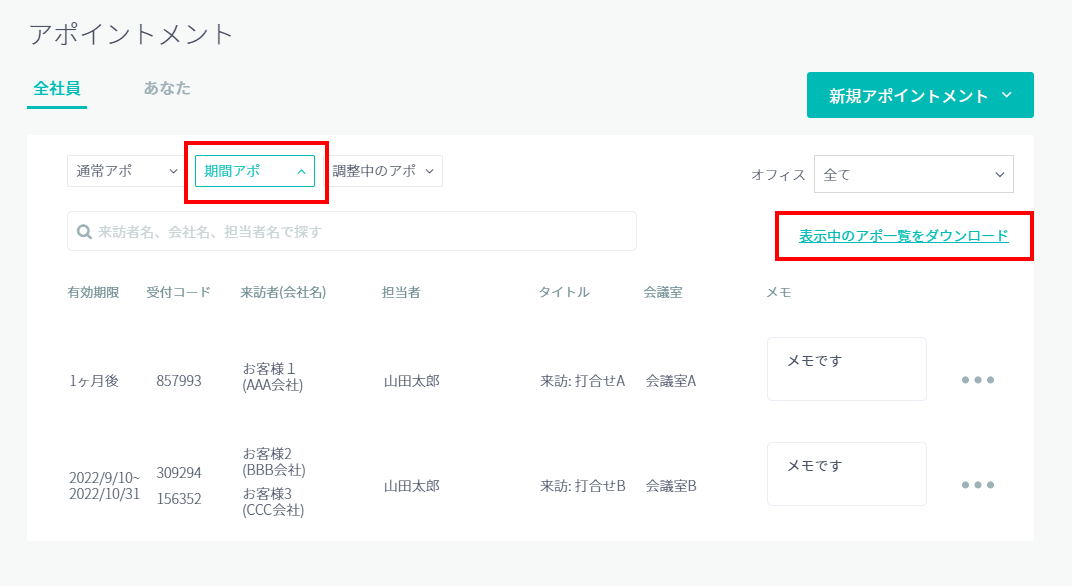This screenshot has width=1072, height=586.
Task: Download list via 表示中のアポ一覧をダウンロード link
Action: tap(904, 236)
